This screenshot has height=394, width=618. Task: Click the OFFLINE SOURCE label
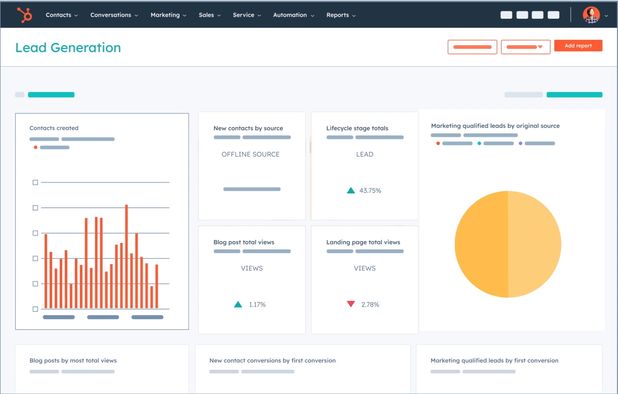pos(250,154)
